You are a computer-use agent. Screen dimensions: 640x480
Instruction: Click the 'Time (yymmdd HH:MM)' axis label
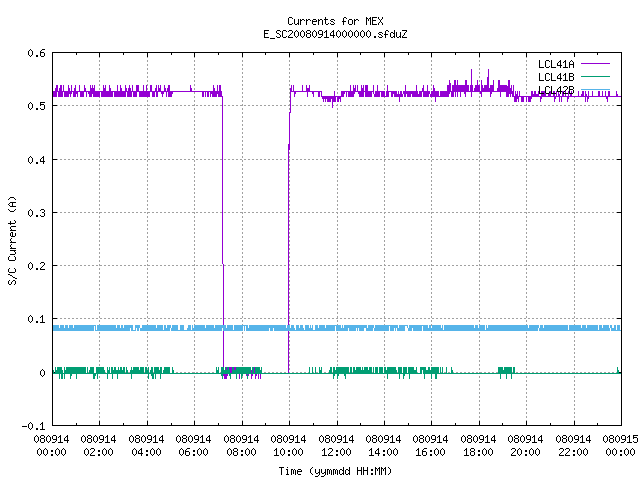tap(335, 471)
